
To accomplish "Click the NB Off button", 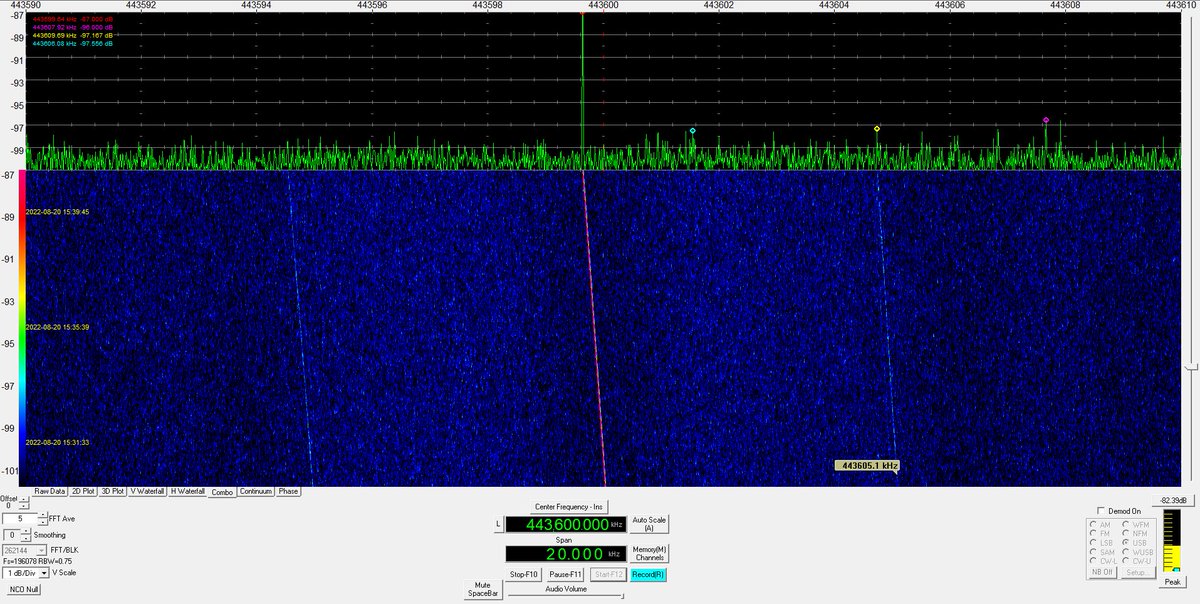I will click(1103, 572).
